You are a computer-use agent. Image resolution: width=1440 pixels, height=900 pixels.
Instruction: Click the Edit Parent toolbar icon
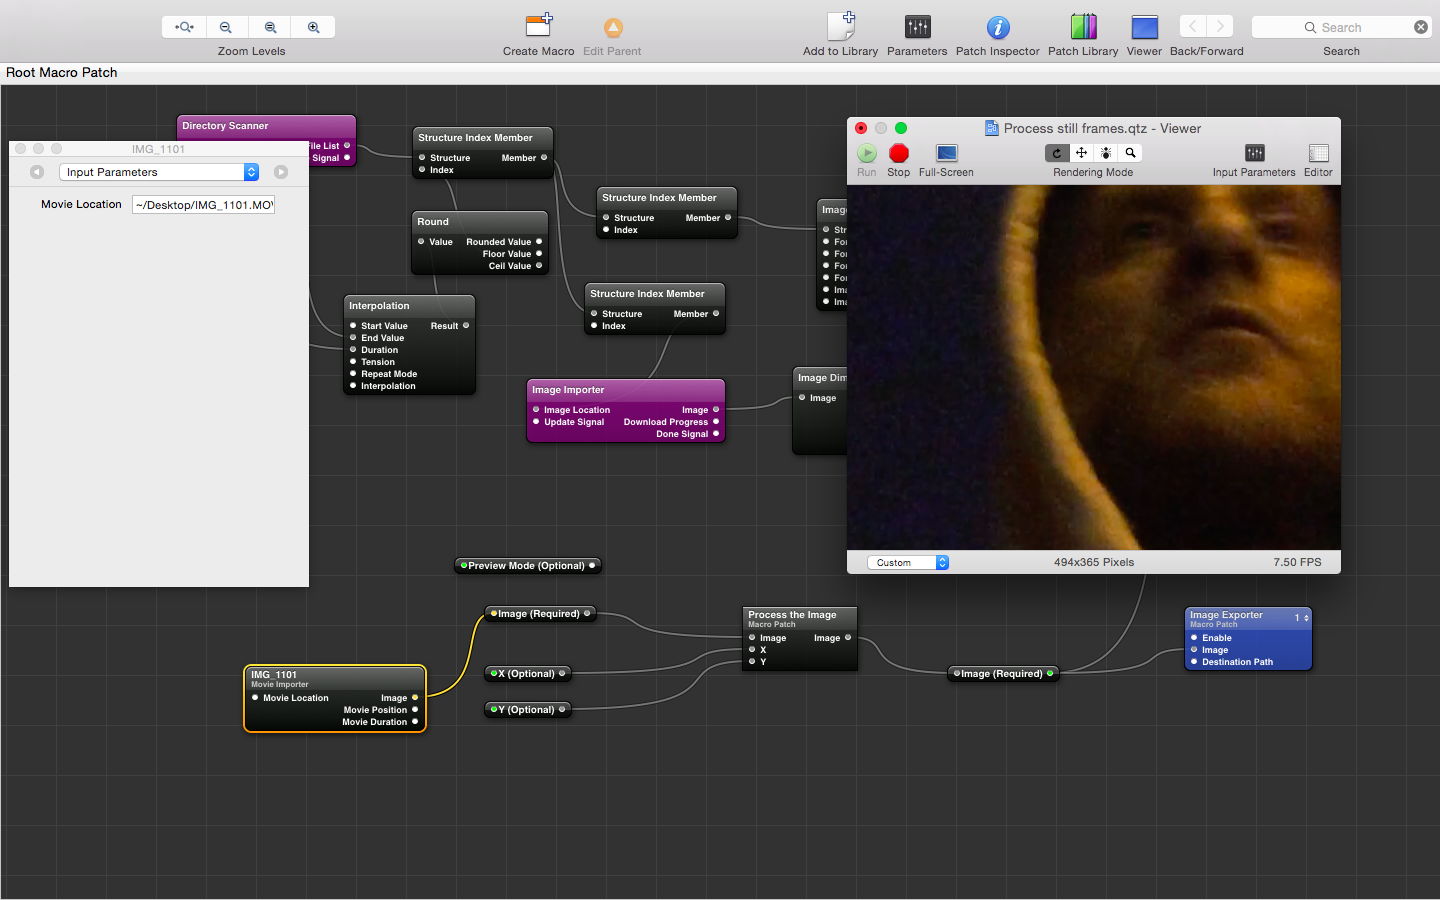pos(613,28)
